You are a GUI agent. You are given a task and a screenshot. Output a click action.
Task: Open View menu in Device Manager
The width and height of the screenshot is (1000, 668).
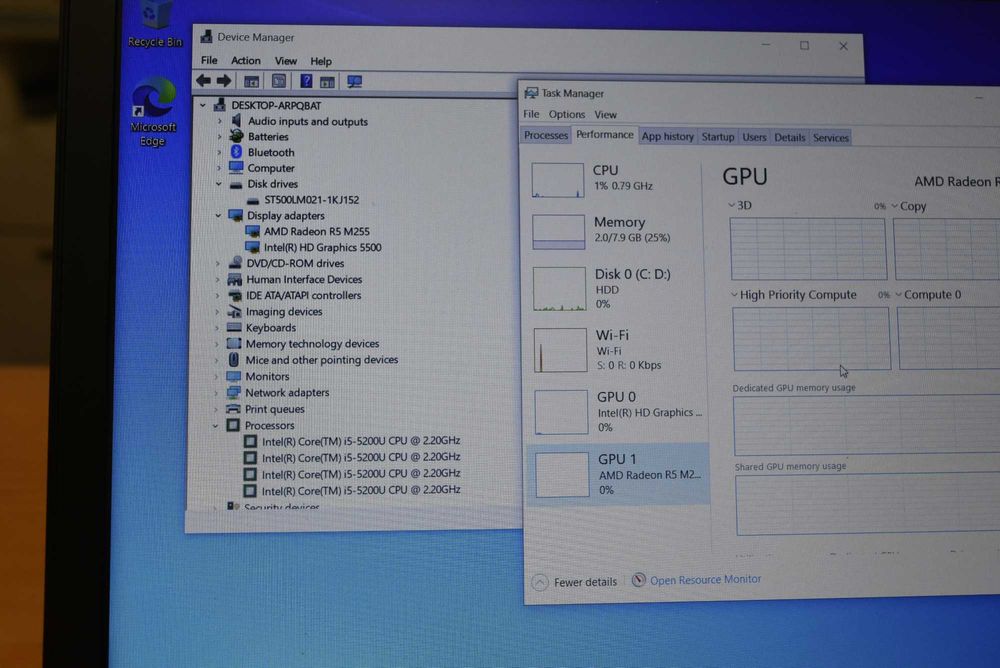click(286, 61)
